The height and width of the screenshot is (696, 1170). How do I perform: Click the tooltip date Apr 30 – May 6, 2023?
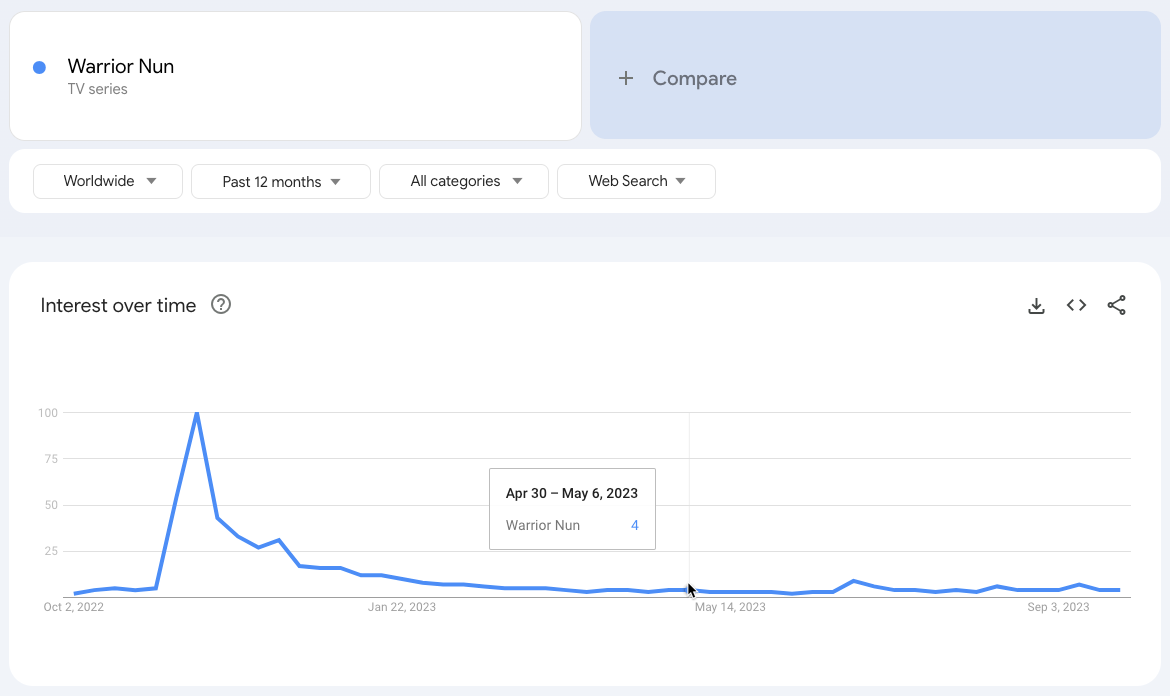click(572, 493)
